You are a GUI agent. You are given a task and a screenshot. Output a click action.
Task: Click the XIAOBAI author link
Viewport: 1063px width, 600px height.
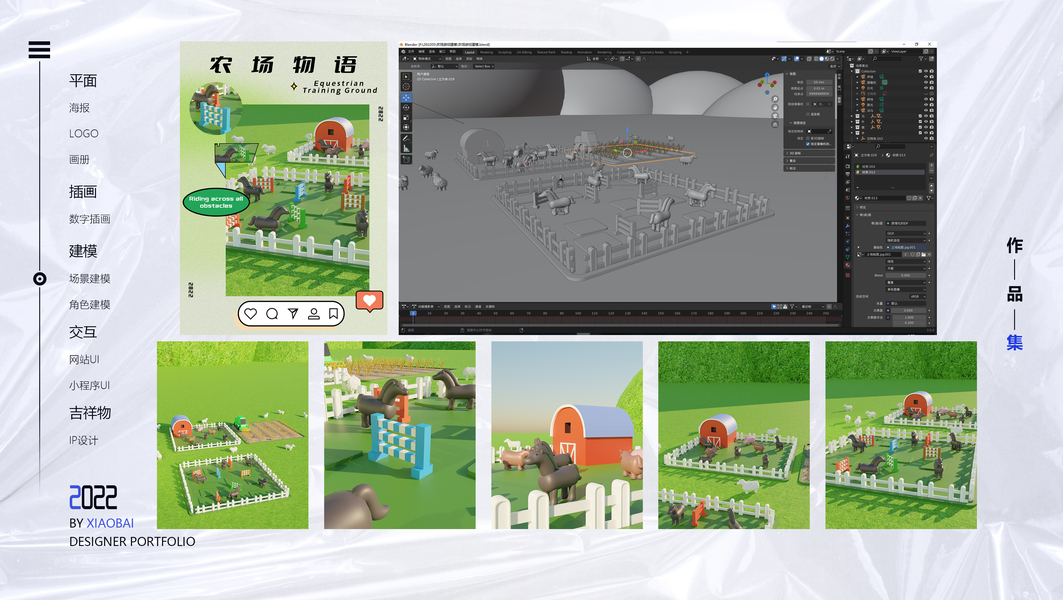click(110, 523)
